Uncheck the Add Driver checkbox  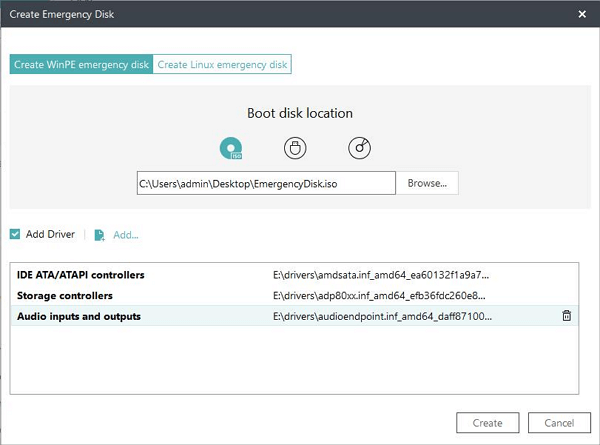[x=15, y=234]
